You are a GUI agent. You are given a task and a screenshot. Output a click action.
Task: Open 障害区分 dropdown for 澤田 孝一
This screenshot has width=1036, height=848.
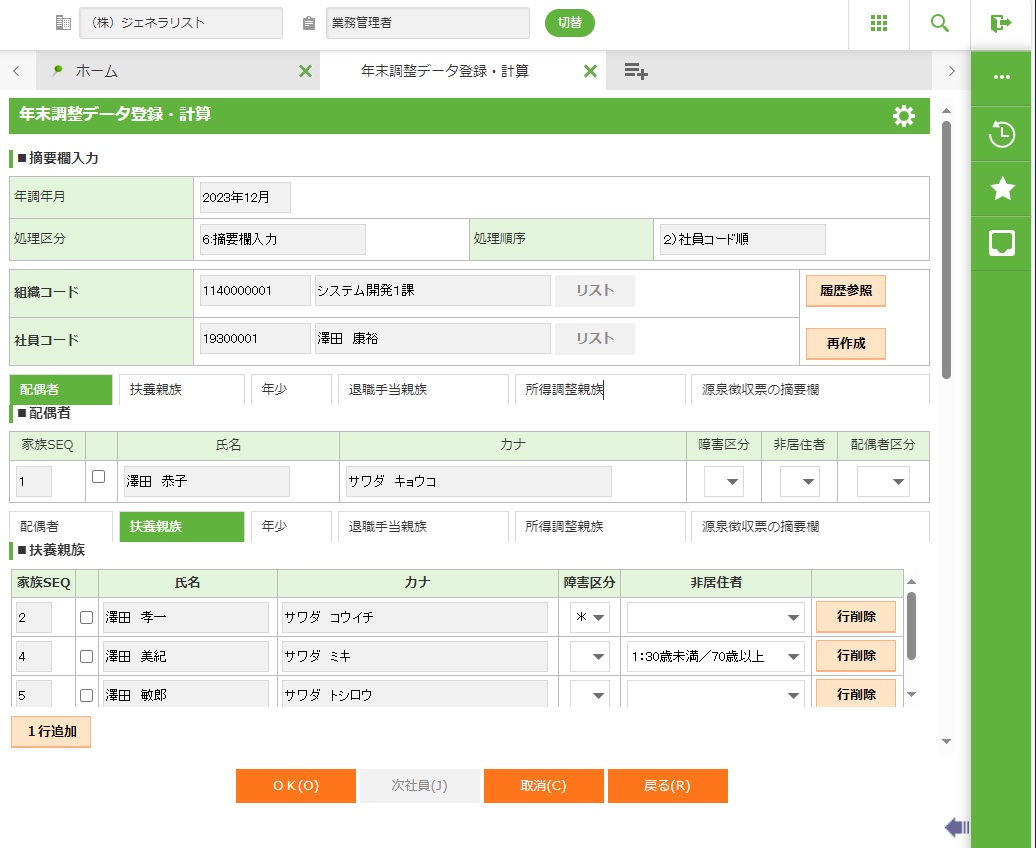589,618
